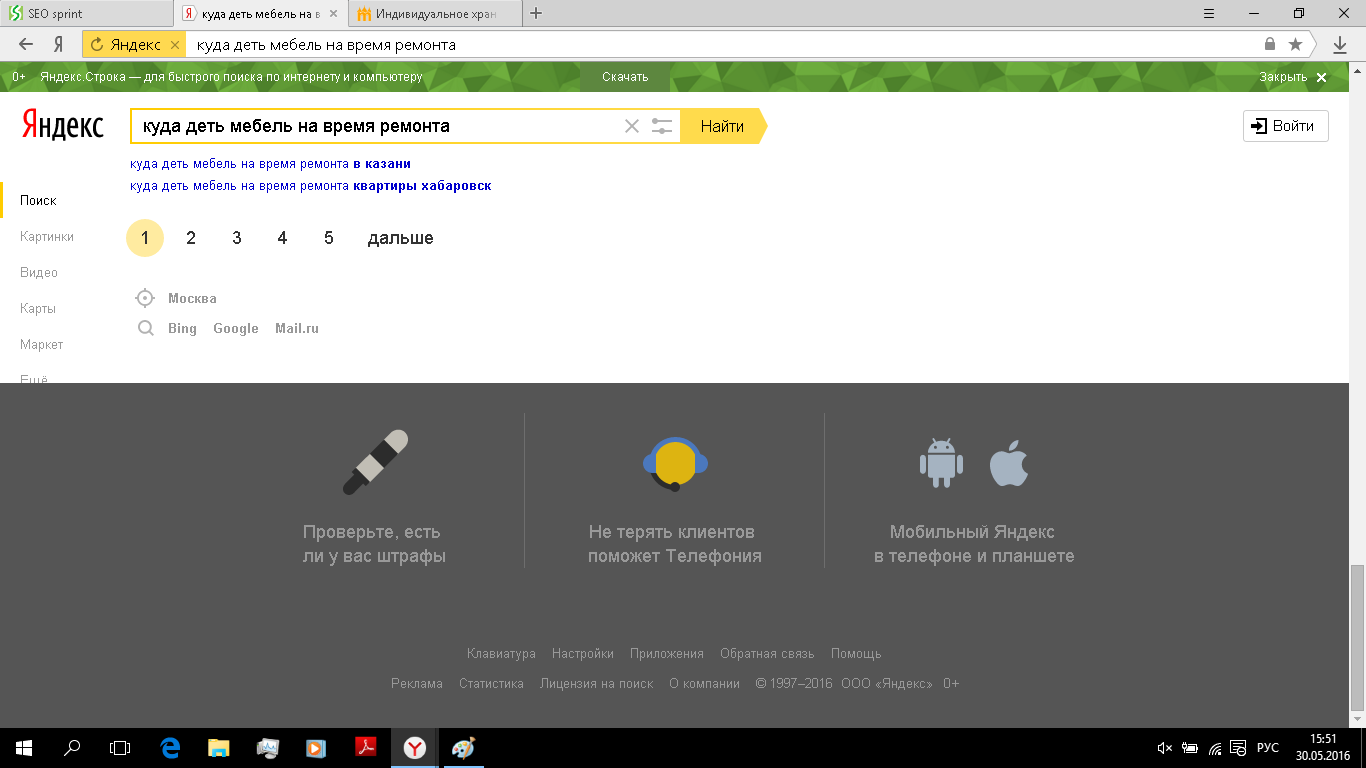Click the magnifier icon beside Bing

[146, 328]
